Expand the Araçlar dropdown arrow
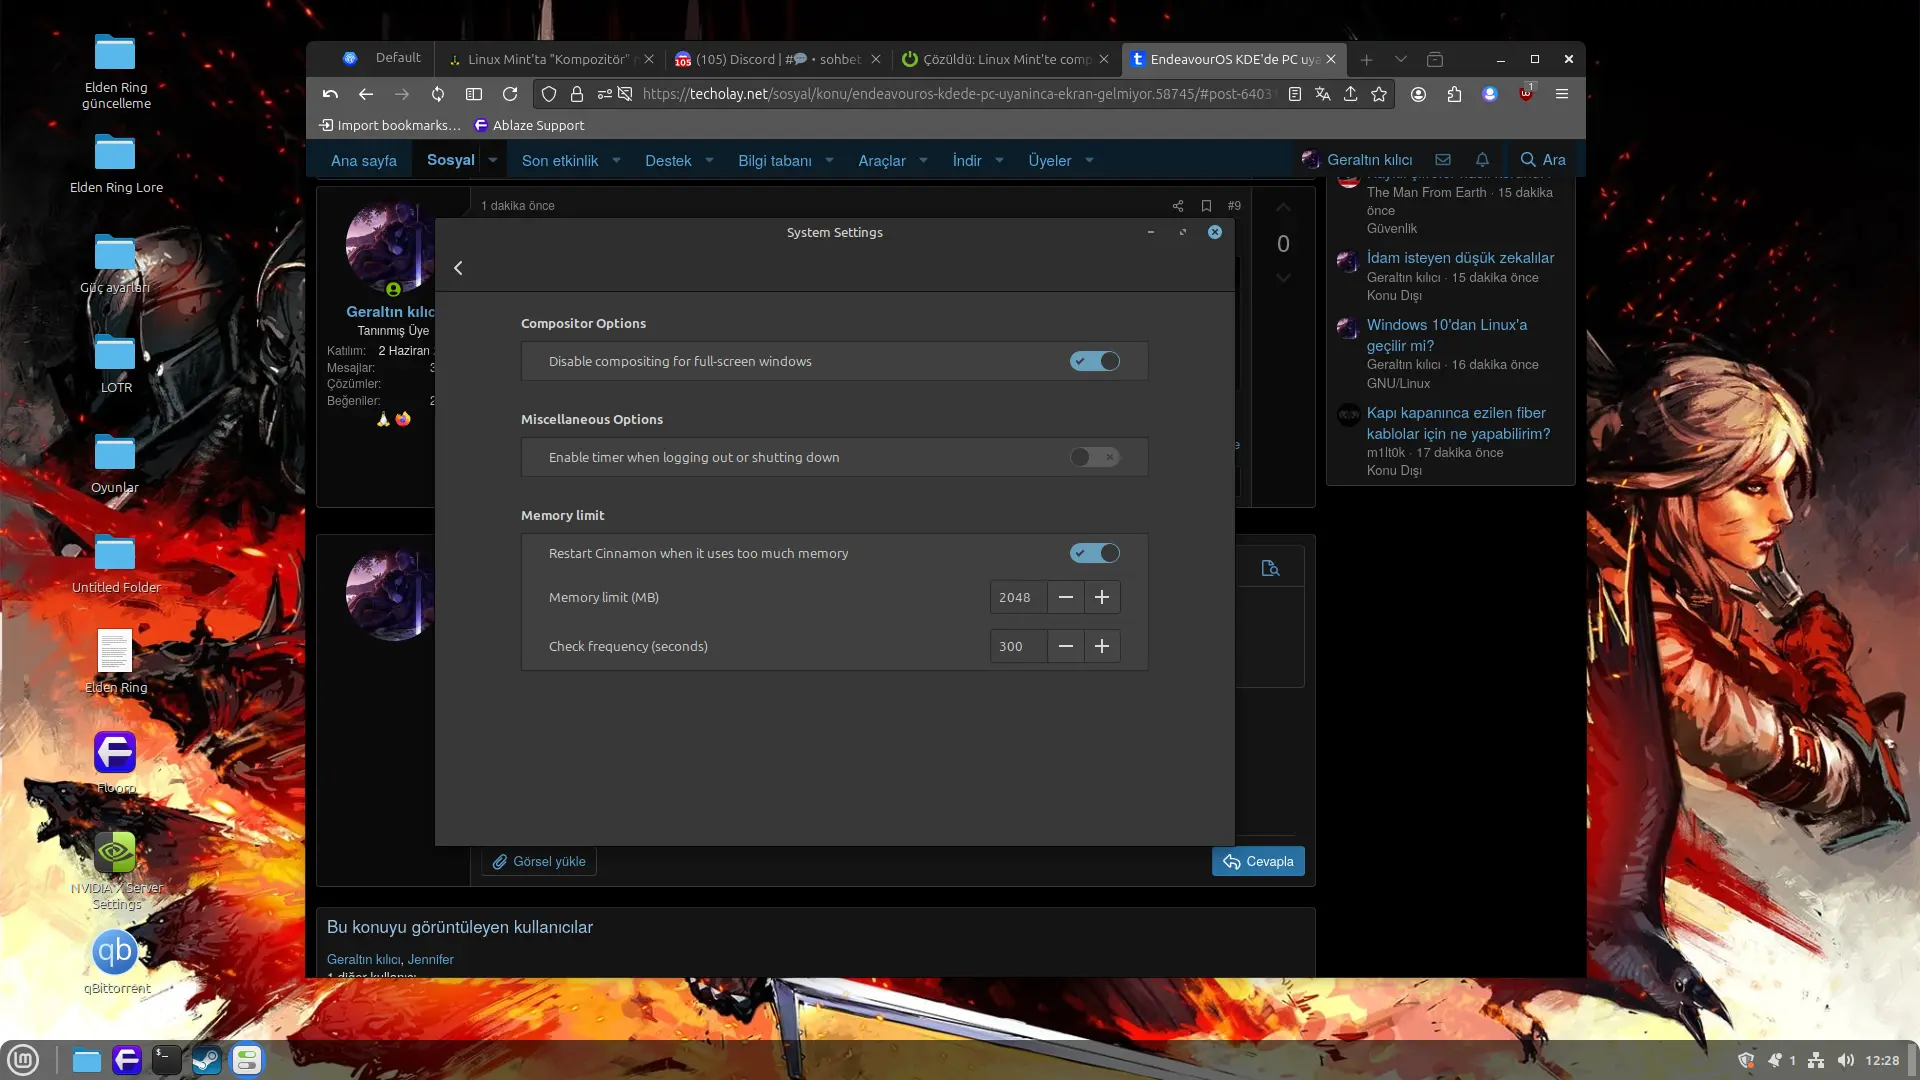Screen dimensions: 1920x1080 923,160
